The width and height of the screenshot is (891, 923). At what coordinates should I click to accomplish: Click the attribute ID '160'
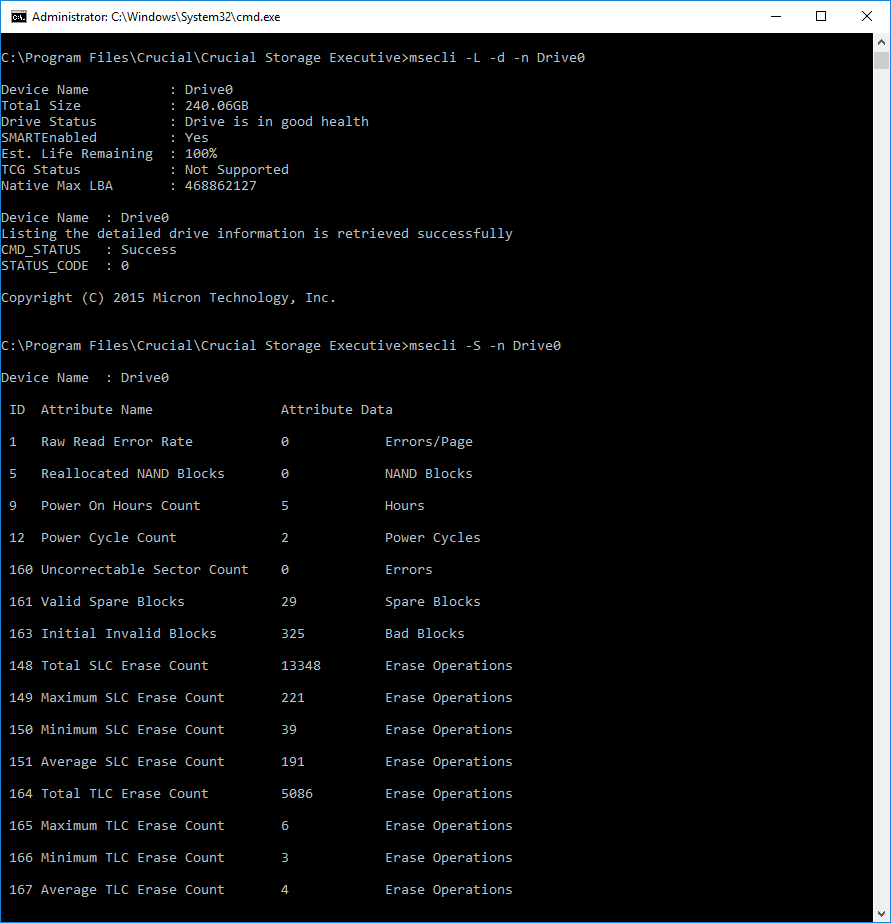[x=21, y=570]
